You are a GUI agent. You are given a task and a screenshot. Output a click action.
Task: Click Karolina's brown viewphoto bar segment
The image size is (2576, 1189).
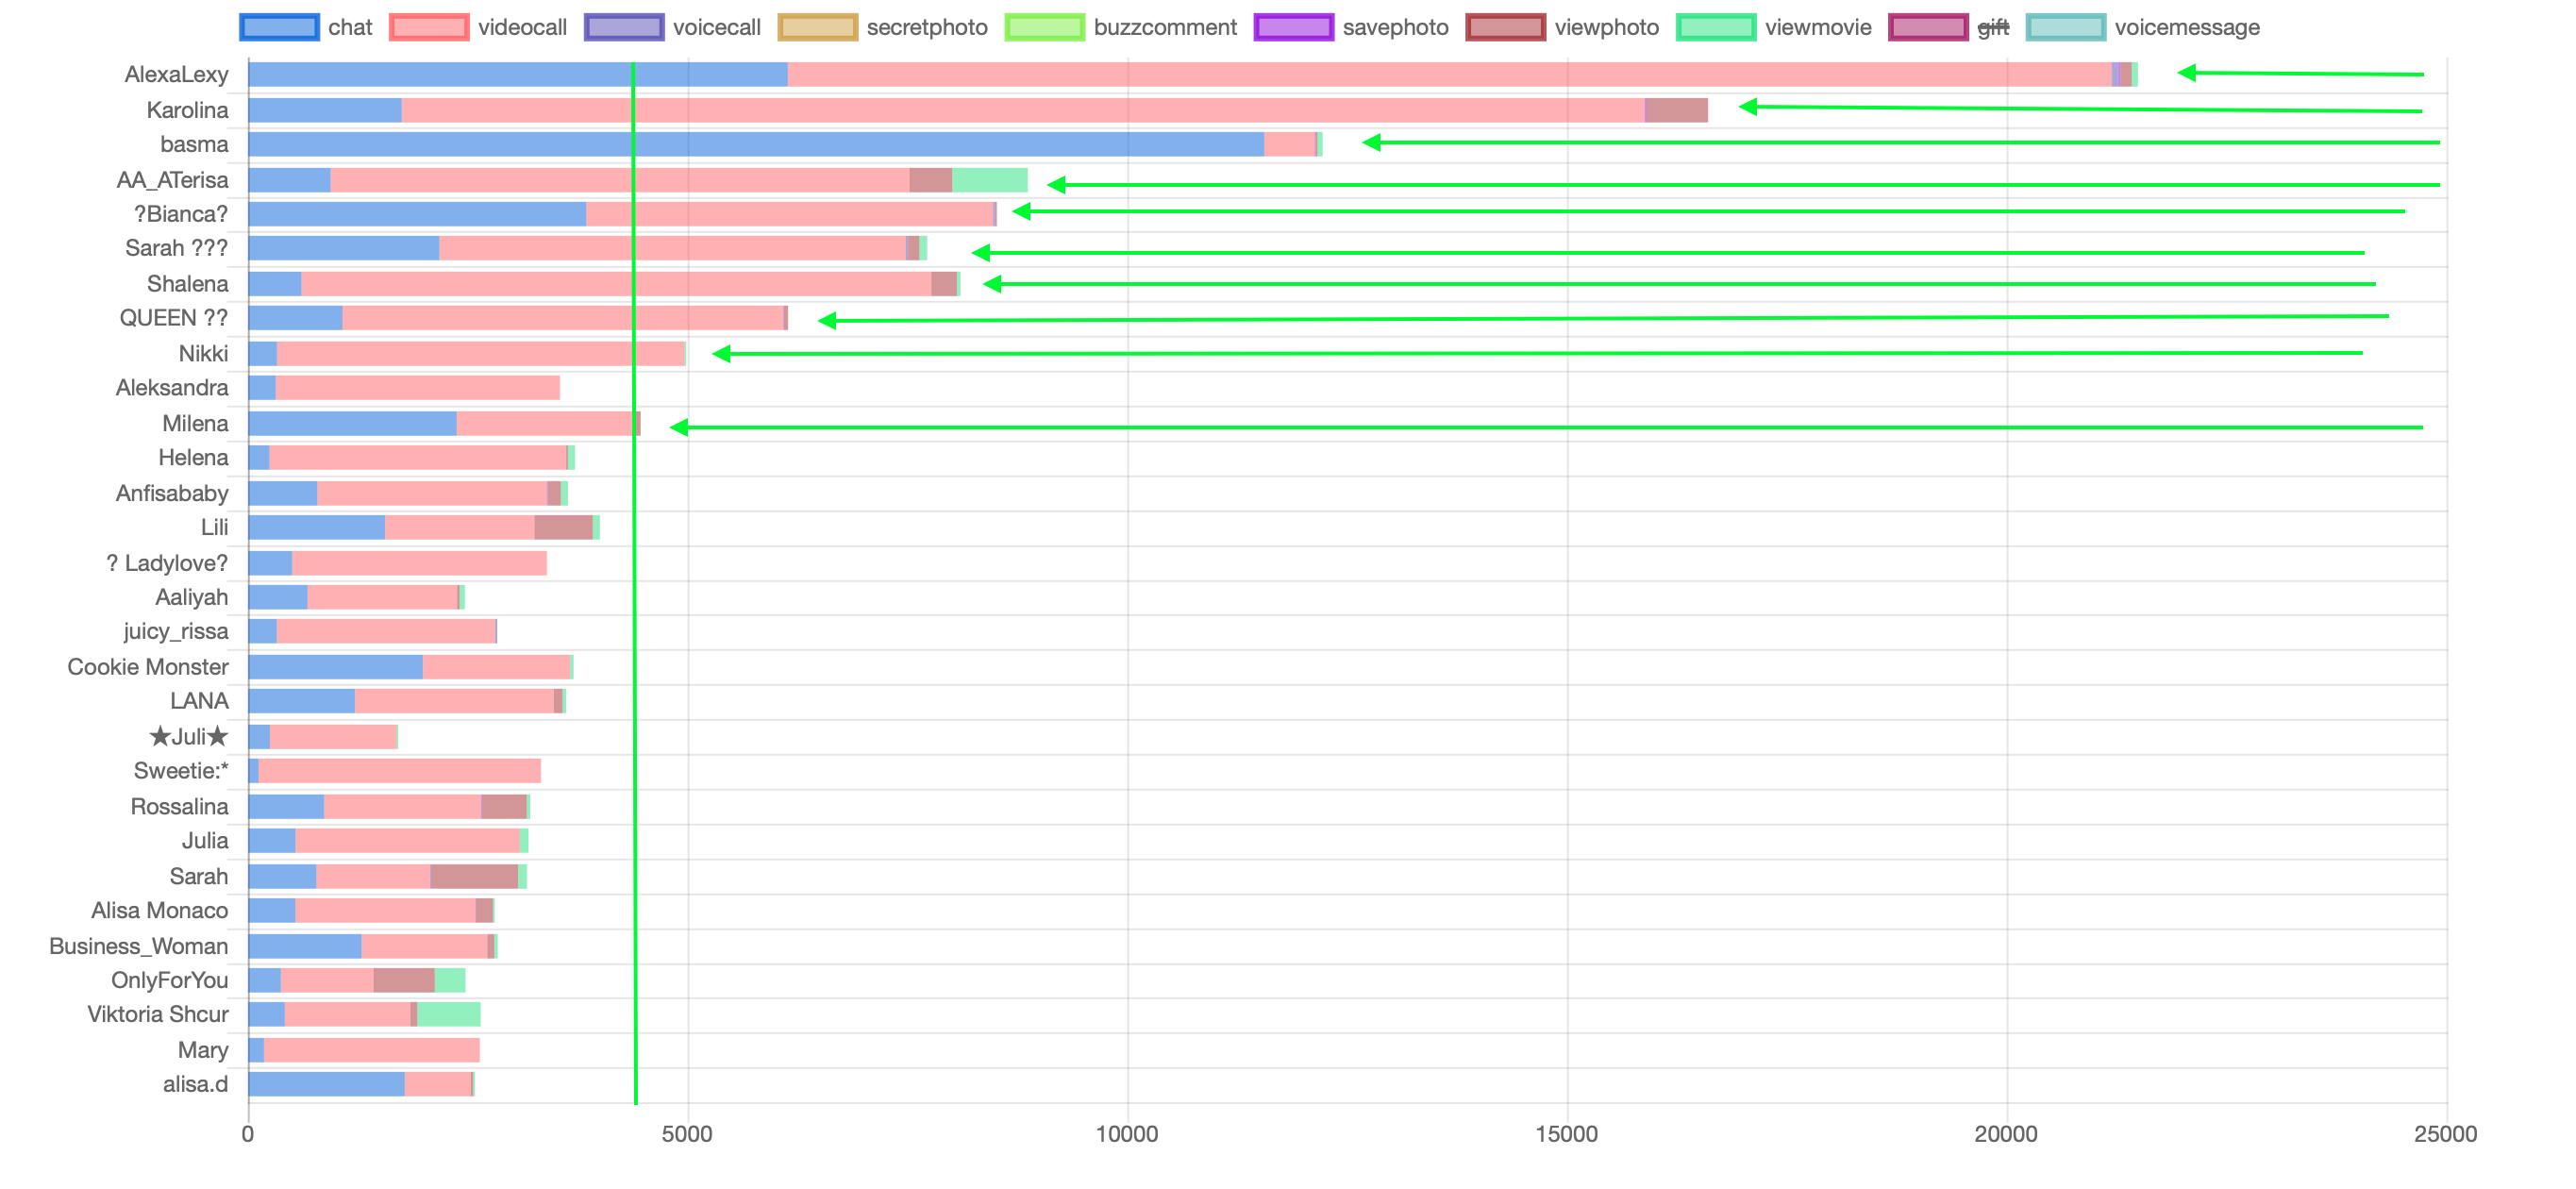1677,110
